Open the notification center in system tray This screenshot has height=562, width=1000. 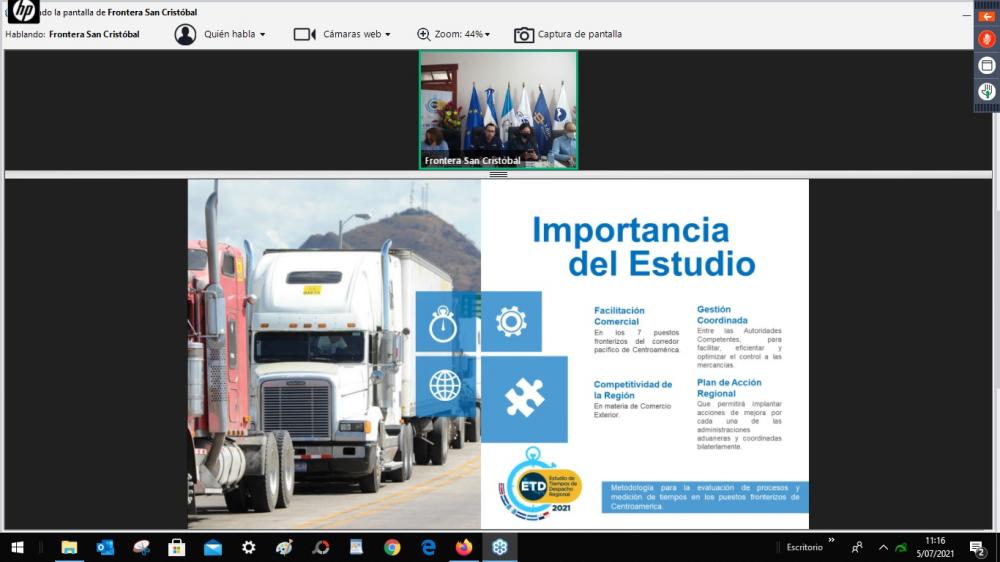[x=977, y=547]
